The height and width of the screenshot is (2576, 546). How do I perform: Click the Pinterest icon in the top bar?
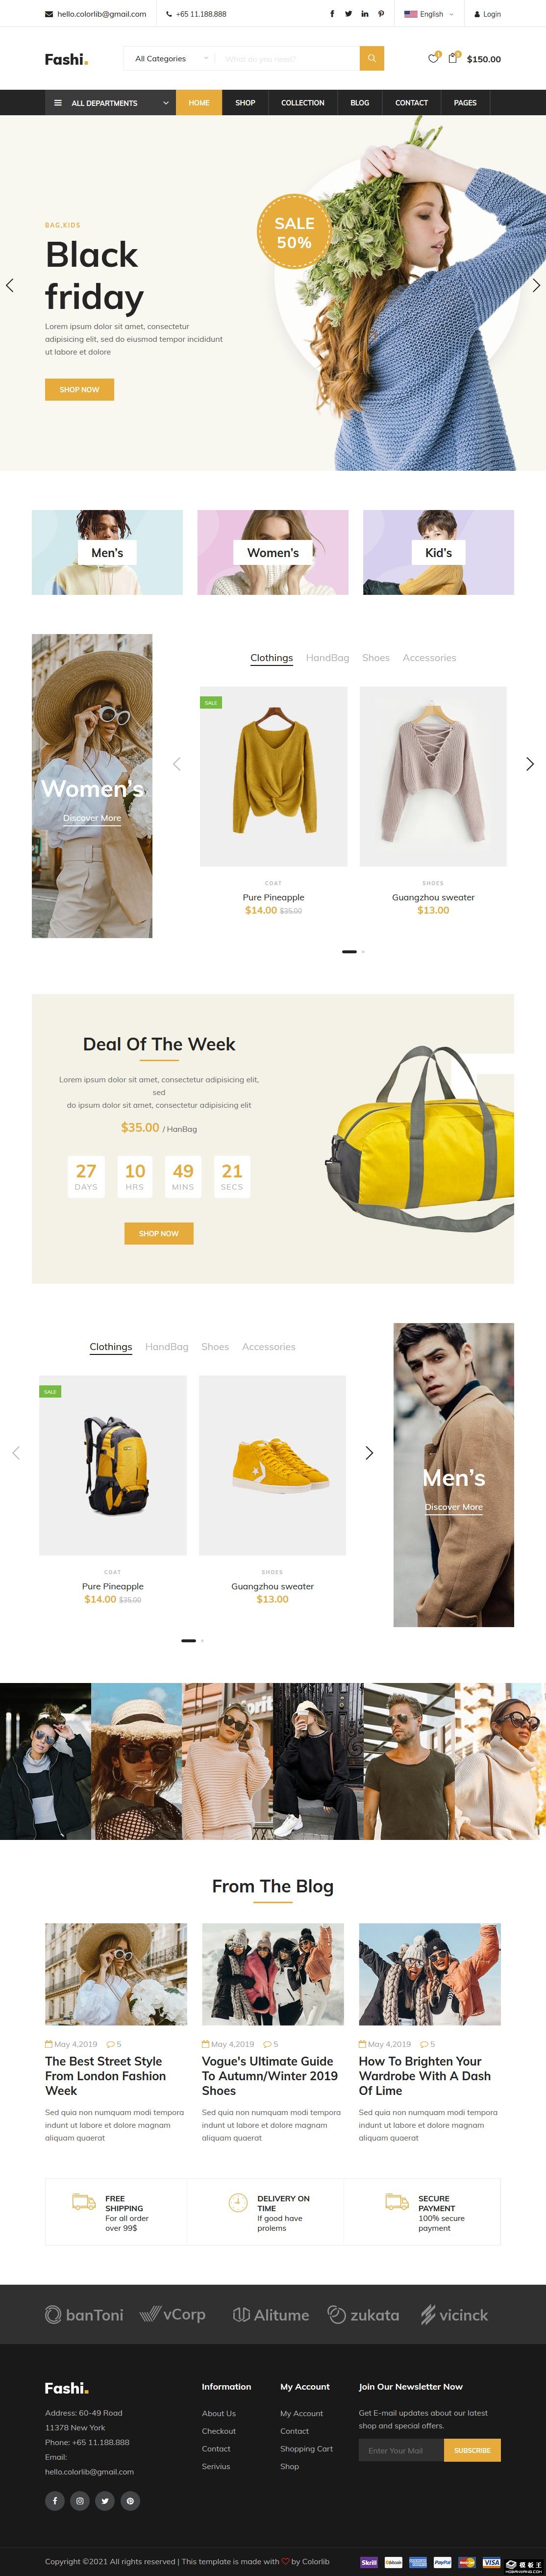[380, 14]
